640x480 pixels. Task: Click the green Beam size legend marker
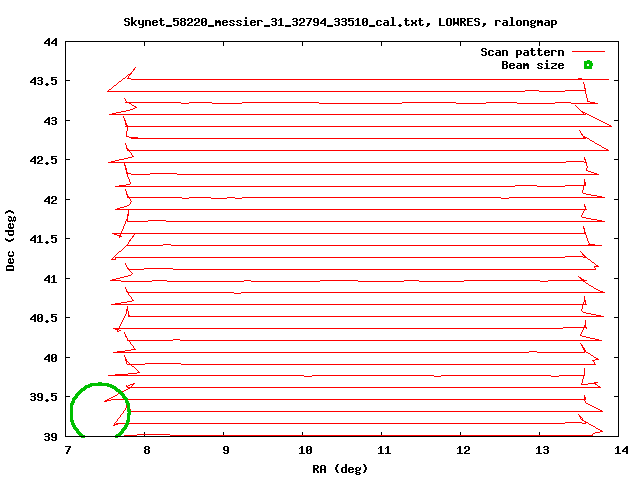click(588, 65)
